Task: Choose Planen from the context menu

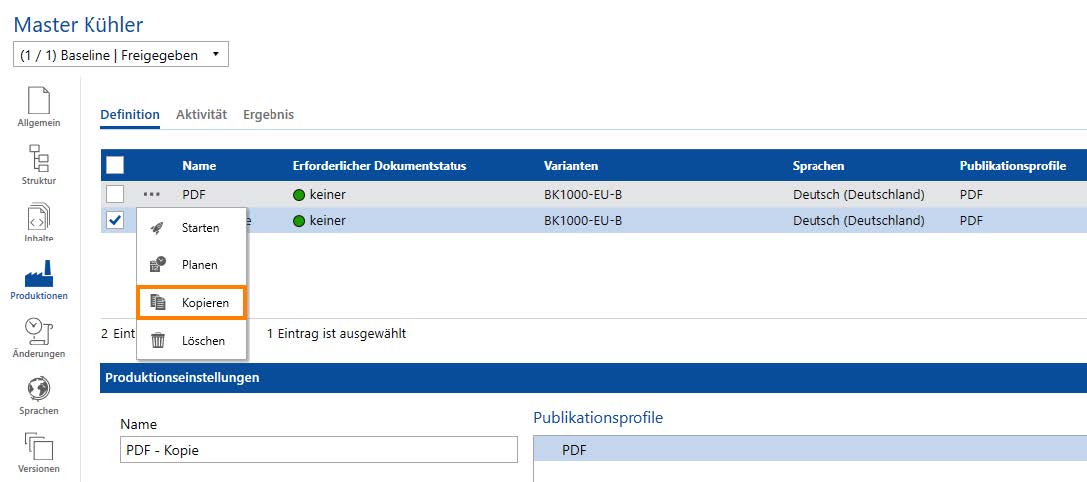Action: pos(198,265)
